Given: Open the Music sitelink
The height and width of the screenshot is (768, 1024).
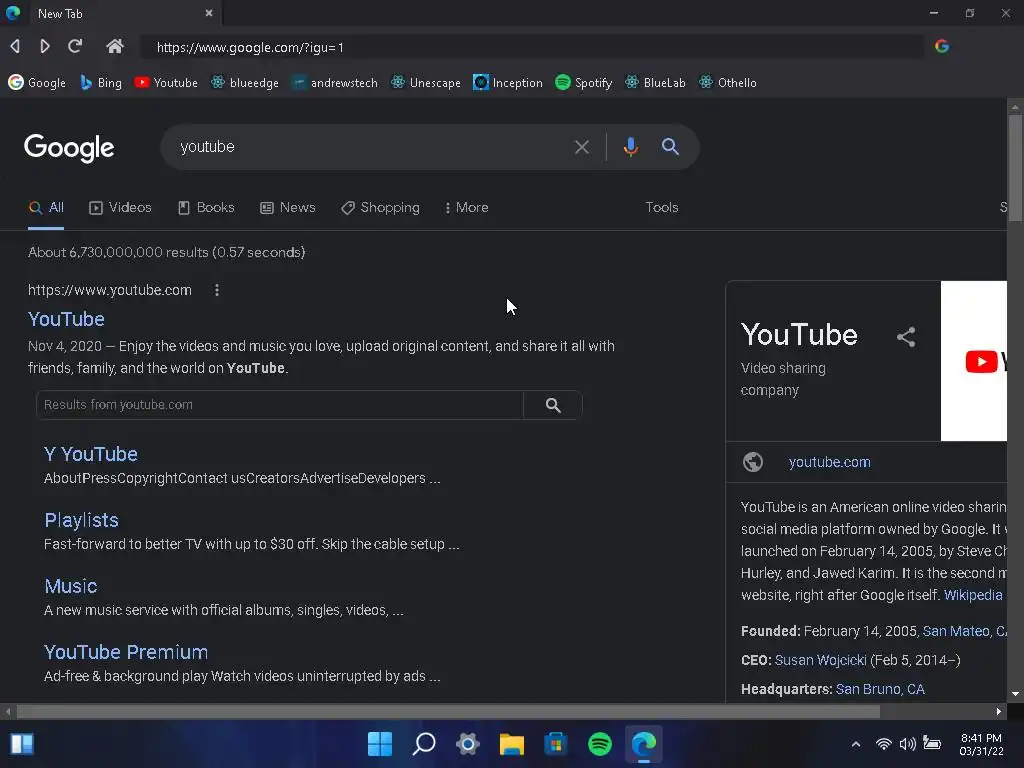Looking at the screenshot, I should pos(71,586).
